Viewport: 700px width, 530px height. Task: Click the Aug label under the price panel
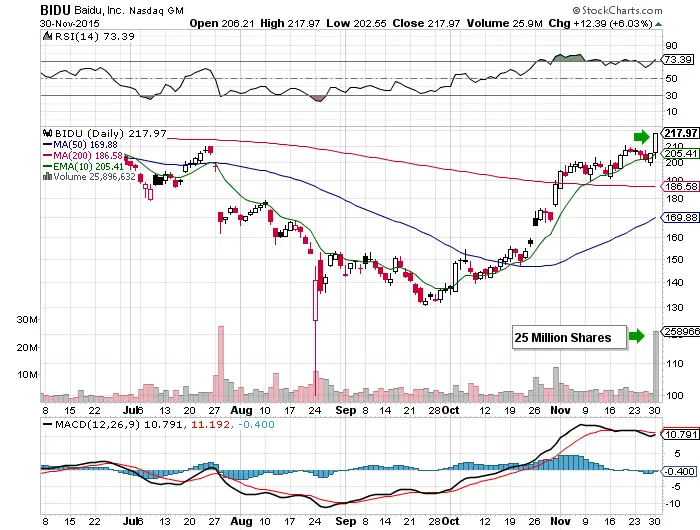(x=242, y=410)
